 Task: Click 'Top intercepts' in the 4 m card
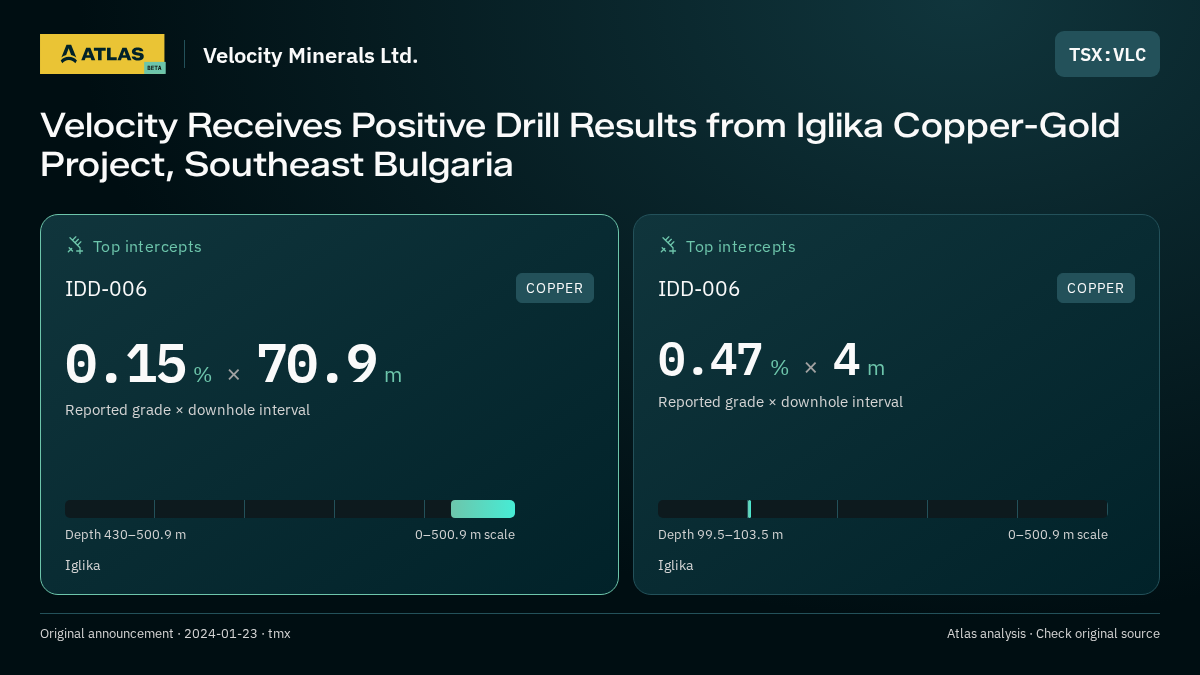(740, 246)
